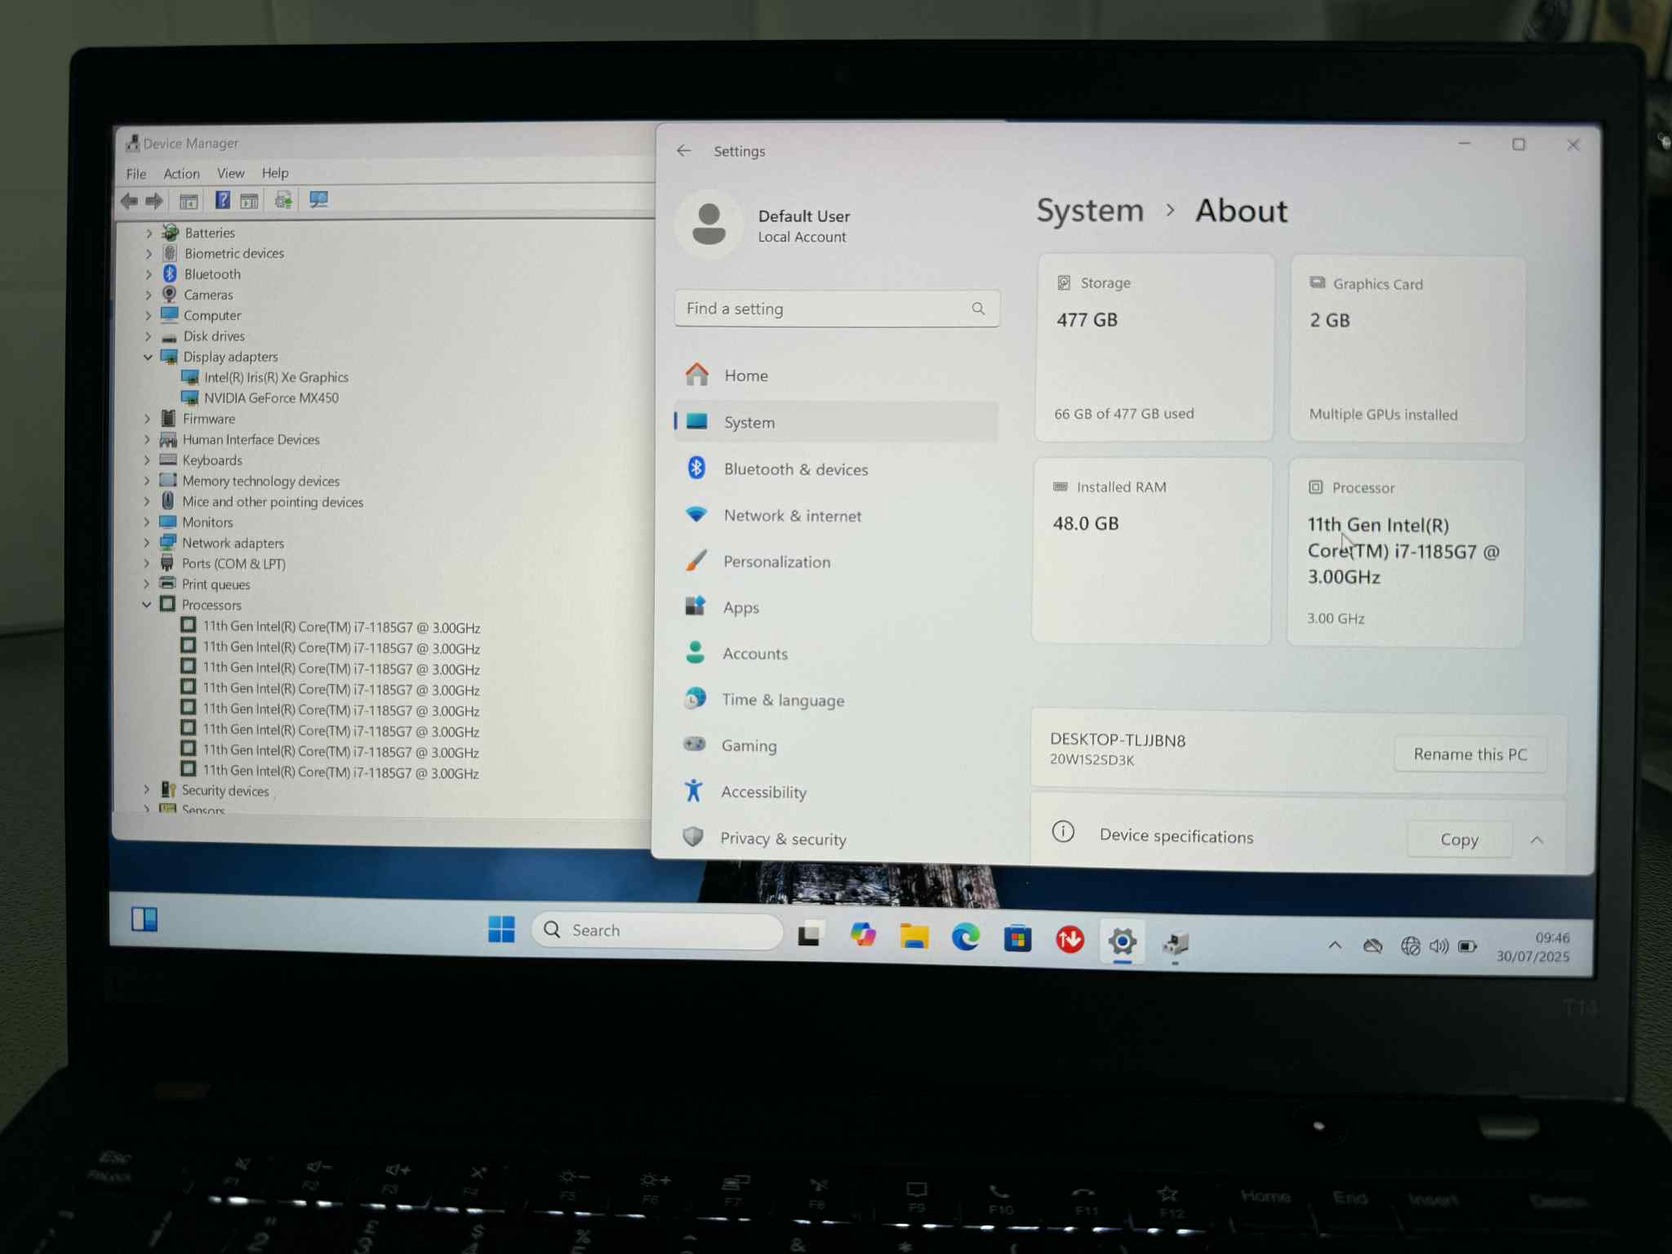Expand the Firmware node arrow
Viewport: 1672px width, 1254px height.
(148, 419)
